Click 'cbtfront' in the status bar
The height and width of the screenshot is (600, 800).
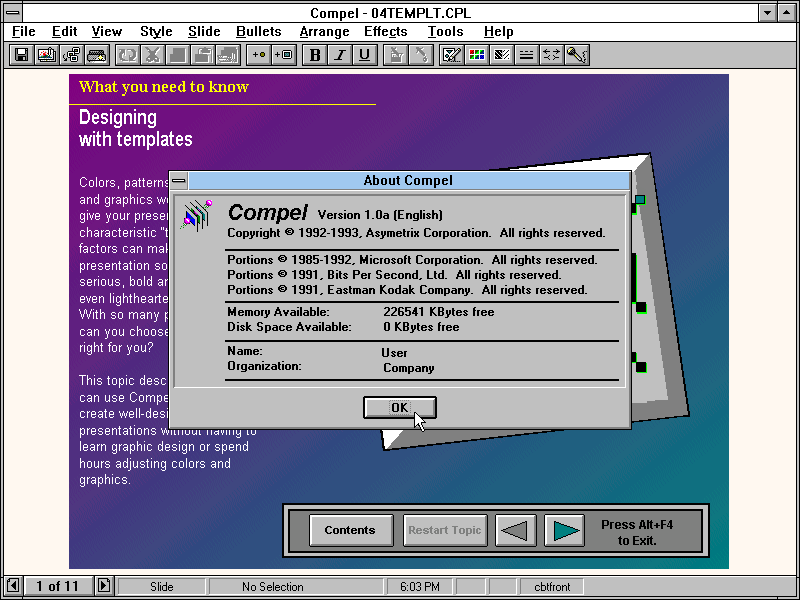(x=552, y=587)
